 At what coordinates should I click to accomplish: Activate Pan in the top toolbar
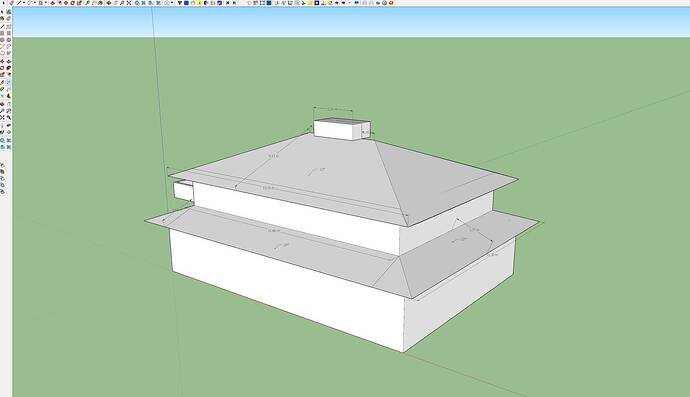115,3
